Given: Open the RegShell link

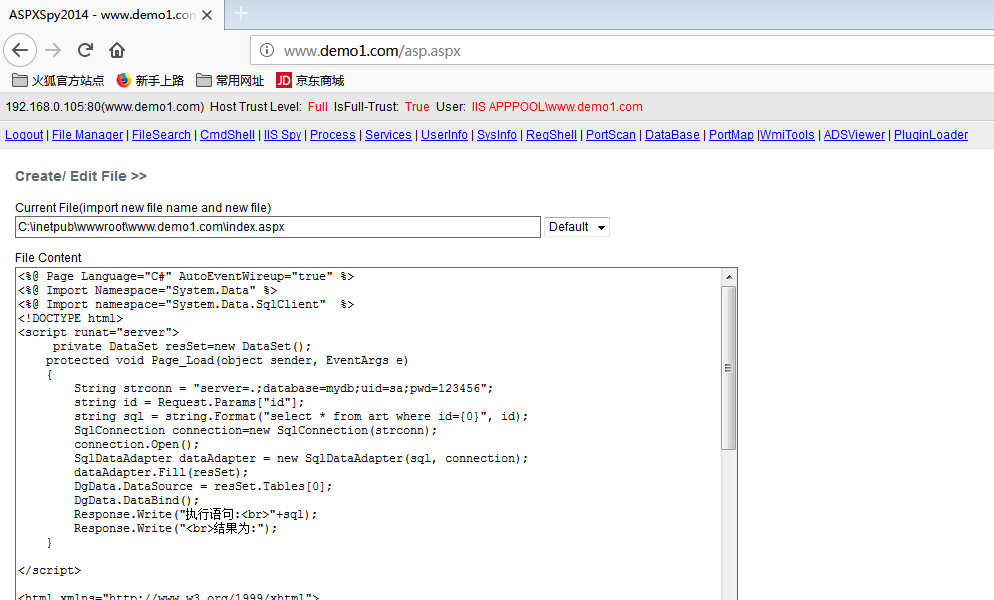Looking at the screenshot, I should click(552, 134).
